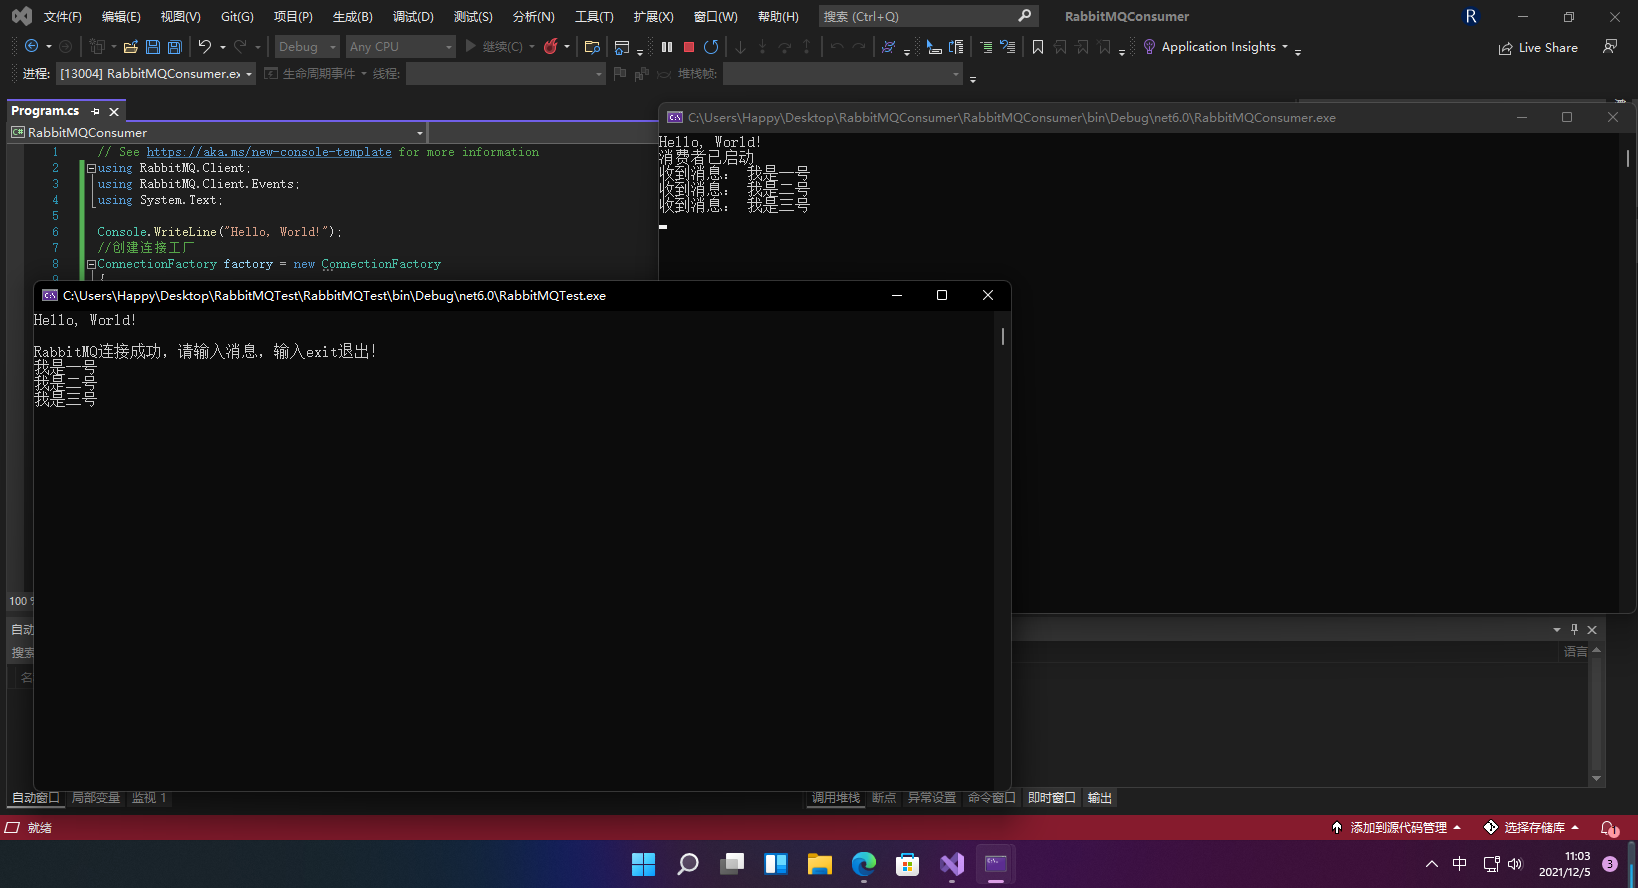Click the Visual Studio logo icon

click(21, 16)
